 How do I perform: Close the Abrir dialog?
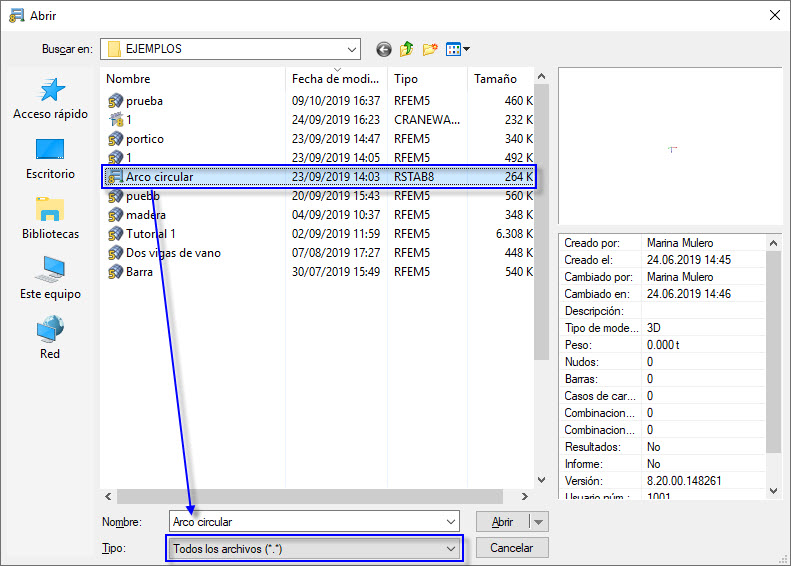[x=775, y=16]
